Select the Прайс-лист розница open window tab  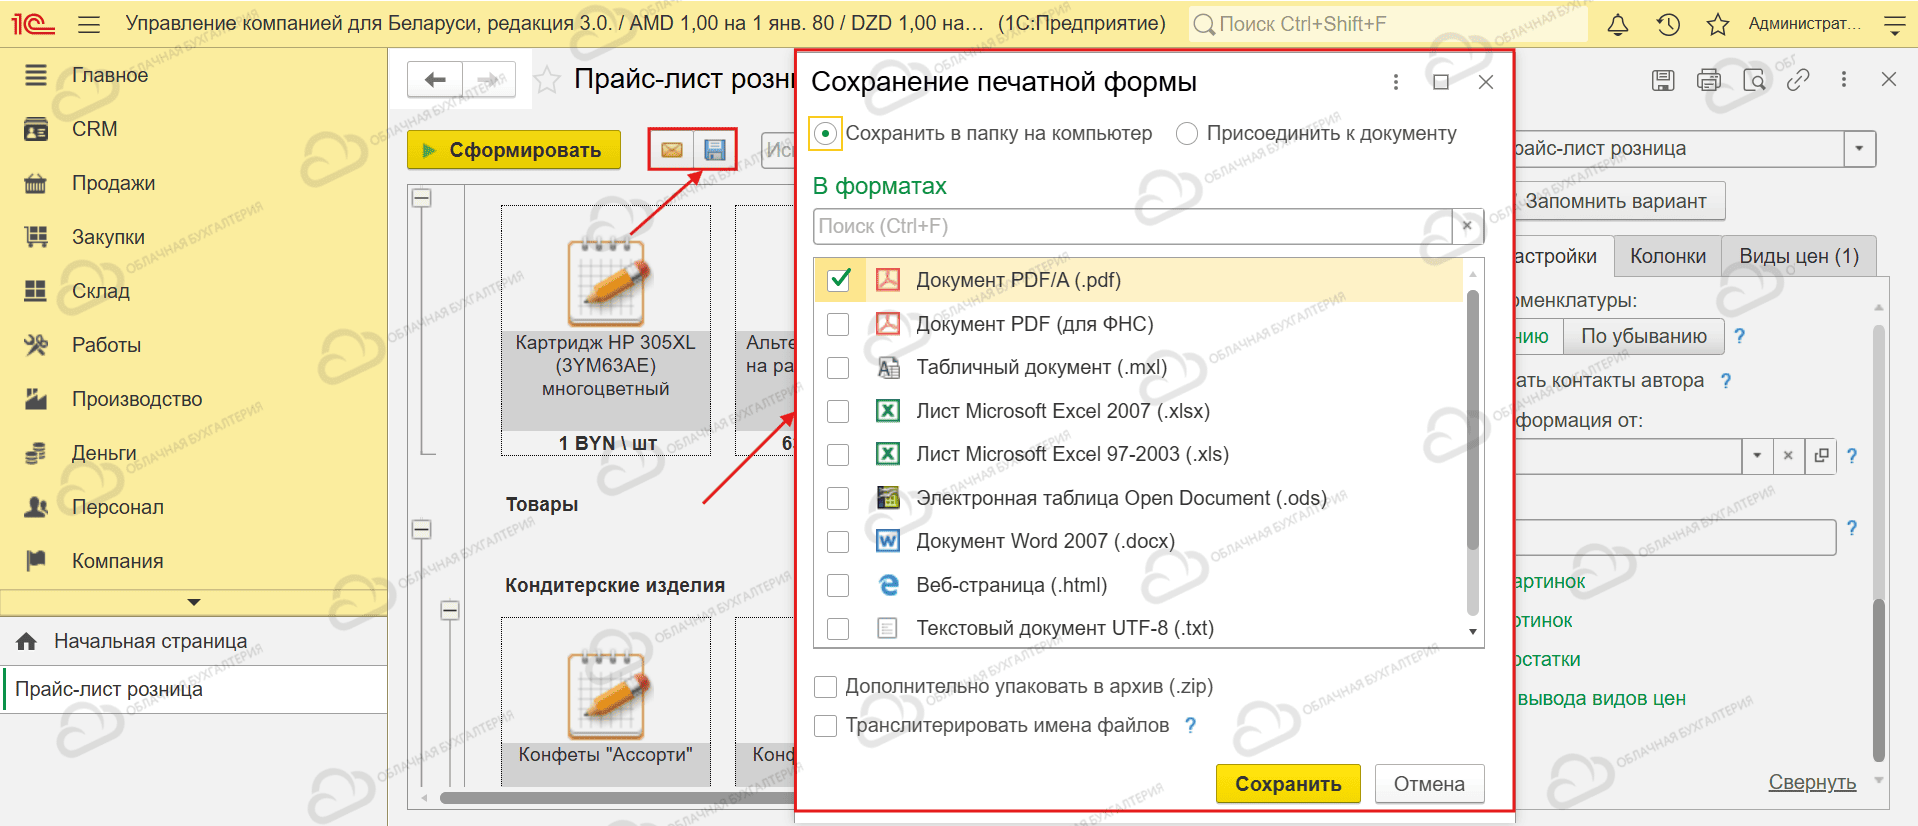[109, 689]
